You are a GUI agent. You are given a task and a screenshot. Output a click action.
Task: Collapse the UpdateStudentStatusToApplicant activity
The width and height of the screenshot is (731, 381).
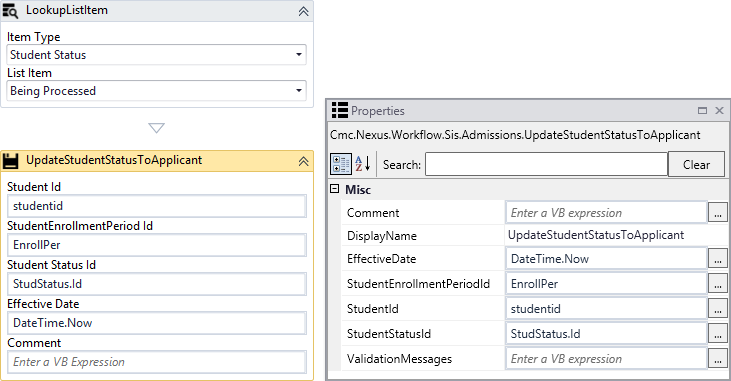(303, 161)
